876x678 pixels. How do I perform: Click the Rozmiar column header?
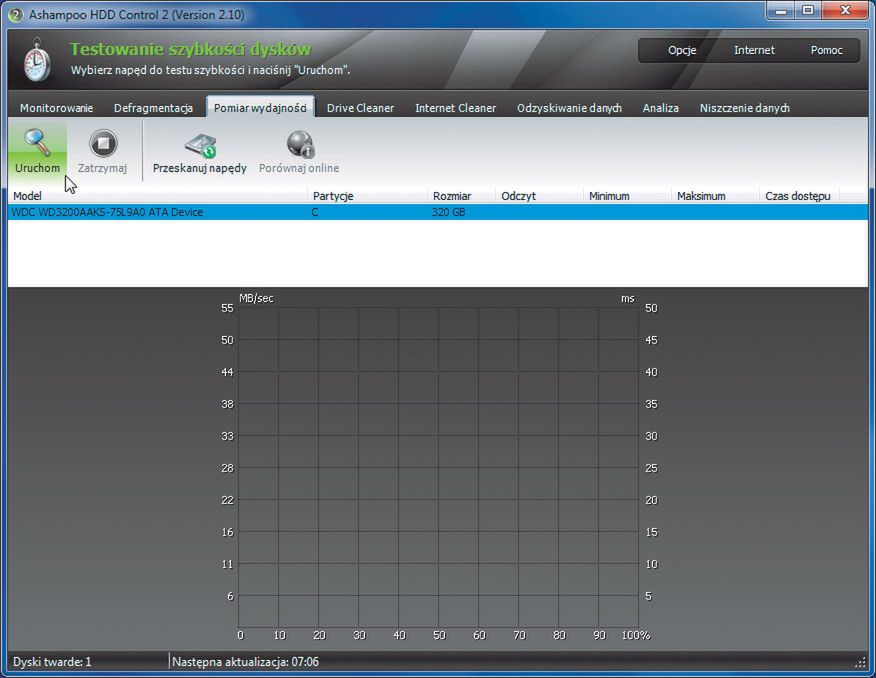point(461,196)
